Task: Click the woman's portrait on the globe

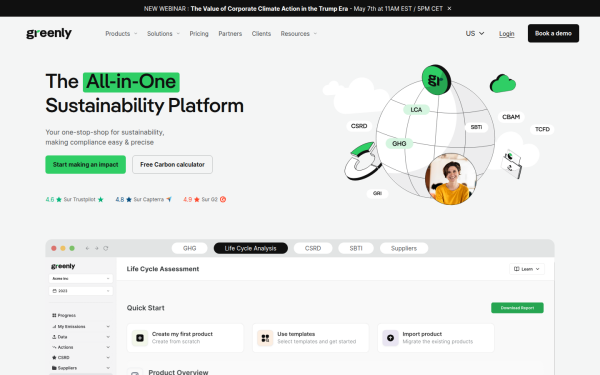Action: [451, 179]
